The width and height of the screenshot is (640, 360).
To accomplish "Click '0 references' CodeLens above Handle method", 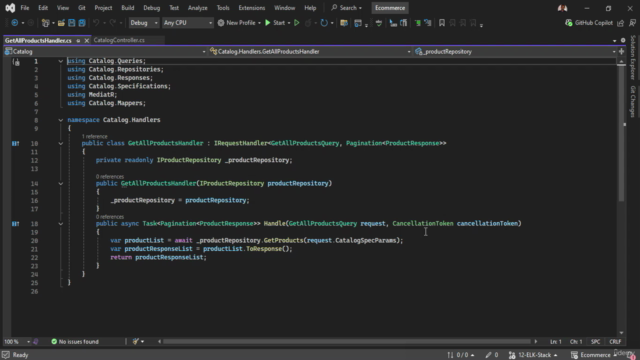I will coord(110,217).
